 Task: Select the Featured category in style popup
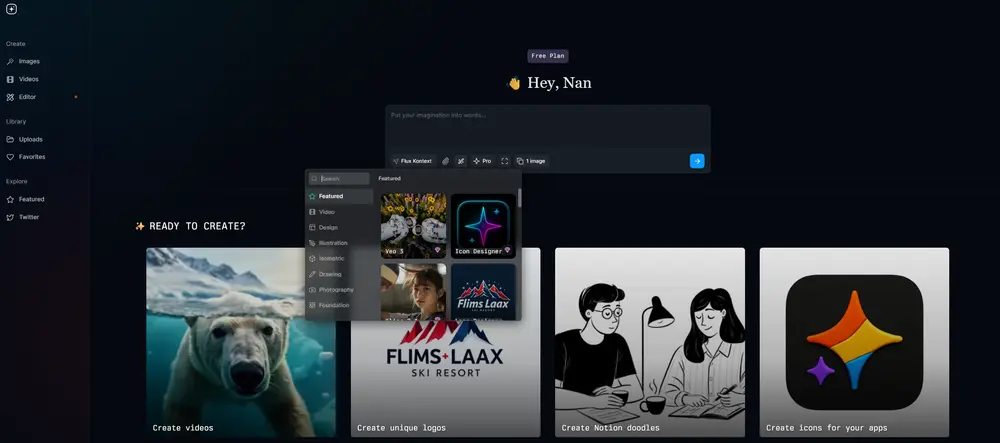click(331, 196)
